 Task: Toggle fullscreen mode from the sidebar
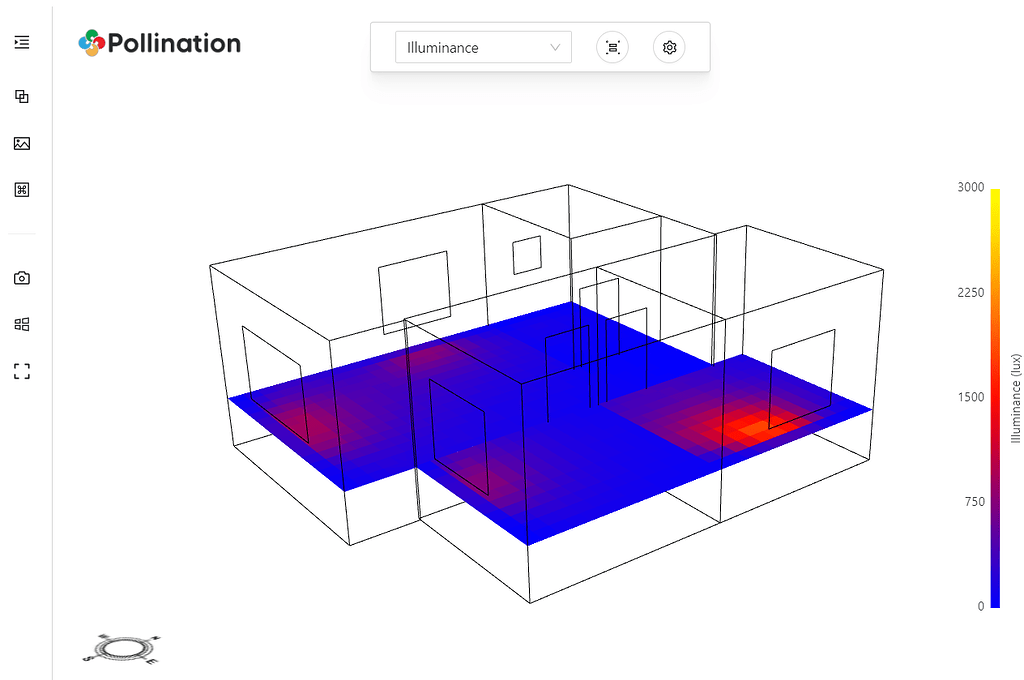click(x=22, y=372)
